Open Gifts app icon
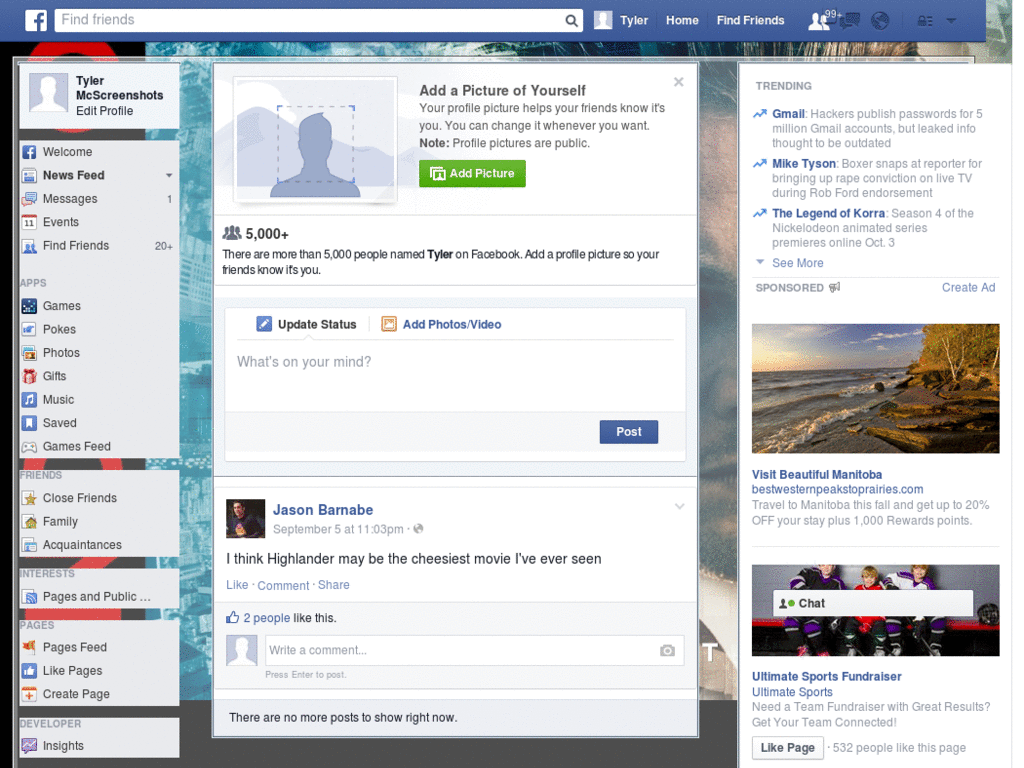 29,376
